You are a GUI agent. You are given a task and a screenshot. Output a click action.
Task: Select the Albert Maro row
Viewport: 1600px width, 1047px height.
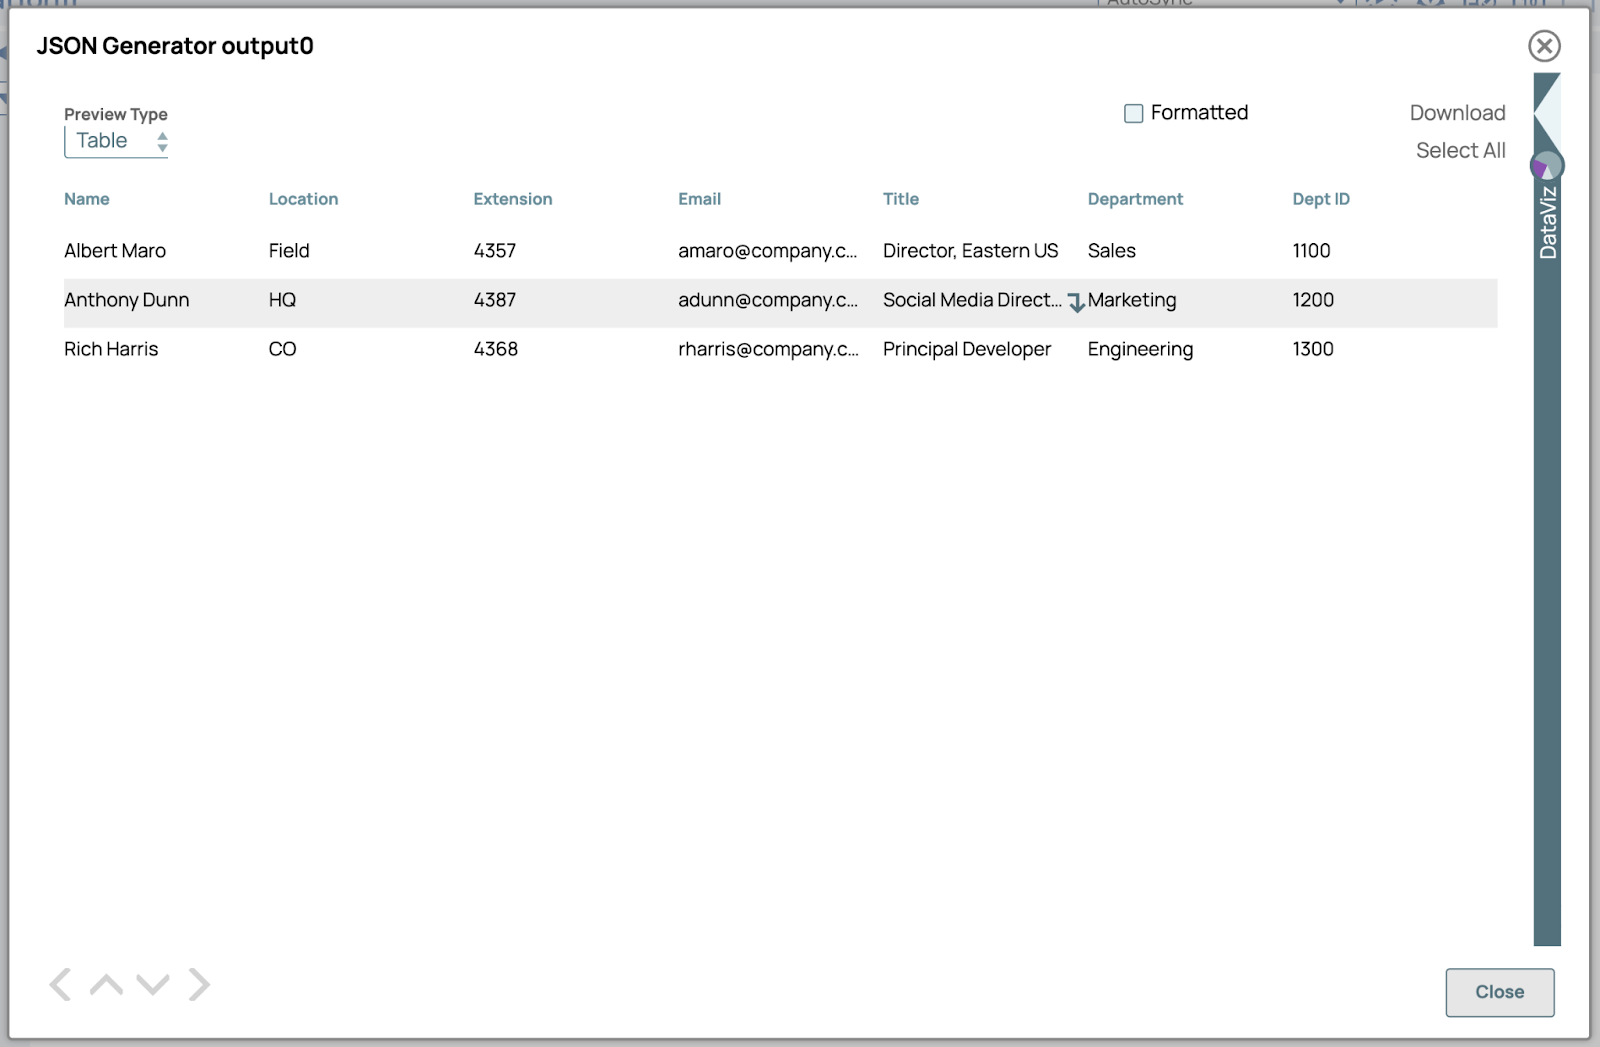point(115,251)
